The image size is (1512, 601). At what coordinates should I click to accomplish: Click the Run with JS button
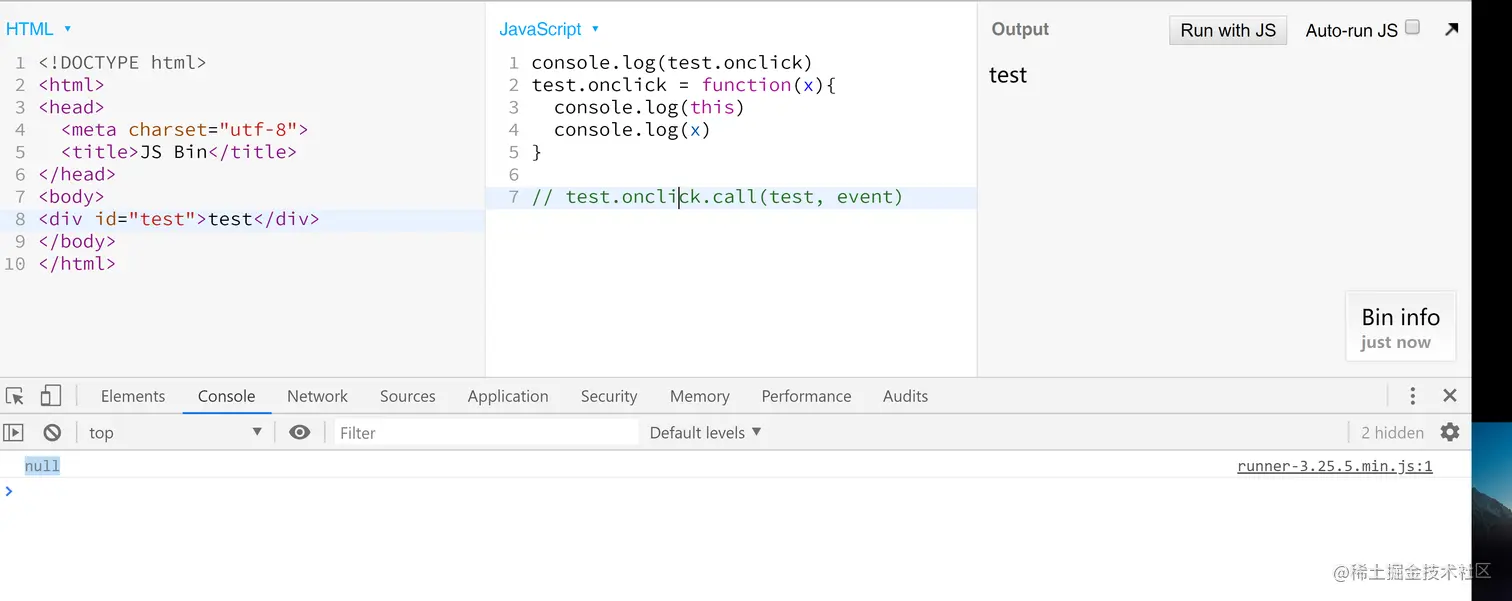1228,30
